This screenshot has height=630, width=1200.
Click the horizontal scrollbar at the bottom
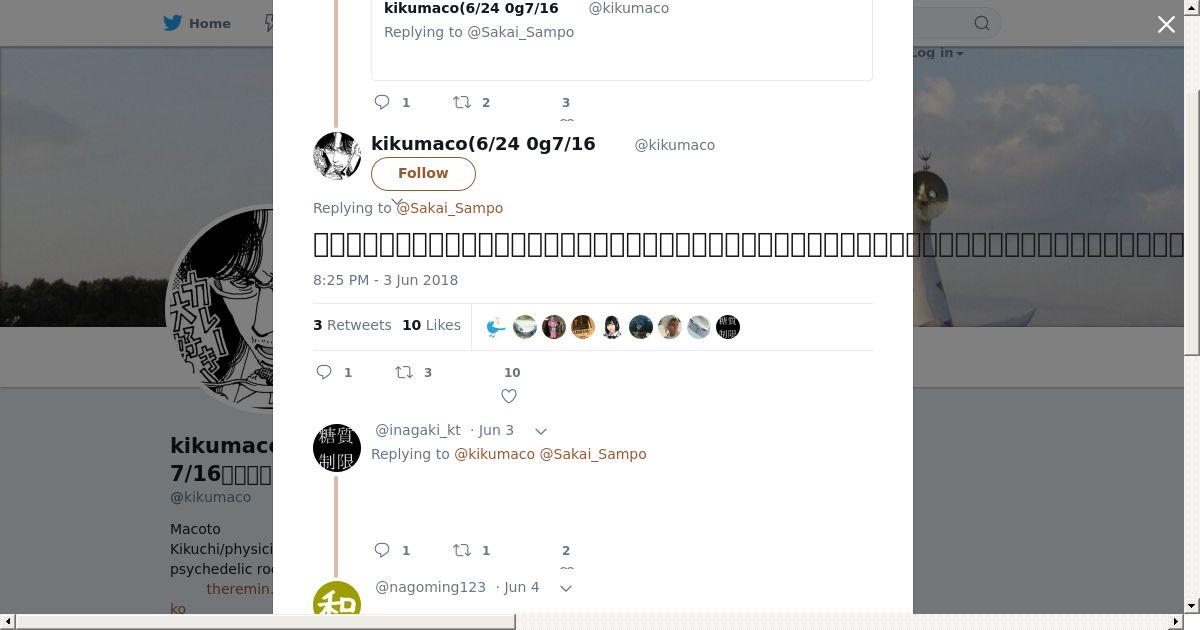265,622
